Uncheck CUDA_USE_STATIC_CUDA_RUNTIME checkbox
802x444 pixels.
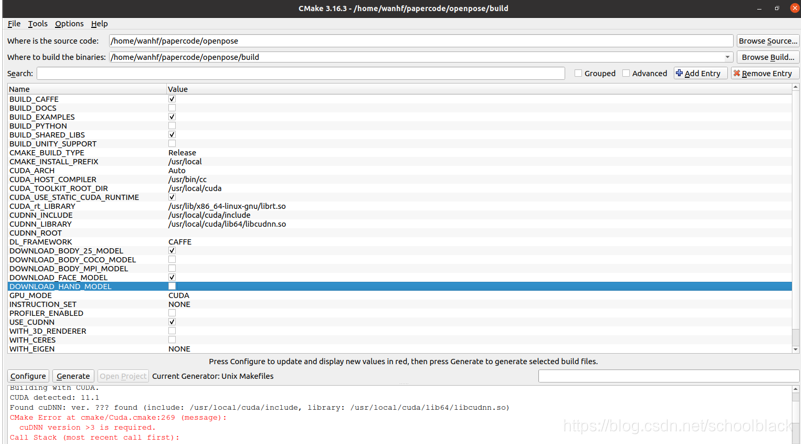pyautogui.click(x=172, y=197)
